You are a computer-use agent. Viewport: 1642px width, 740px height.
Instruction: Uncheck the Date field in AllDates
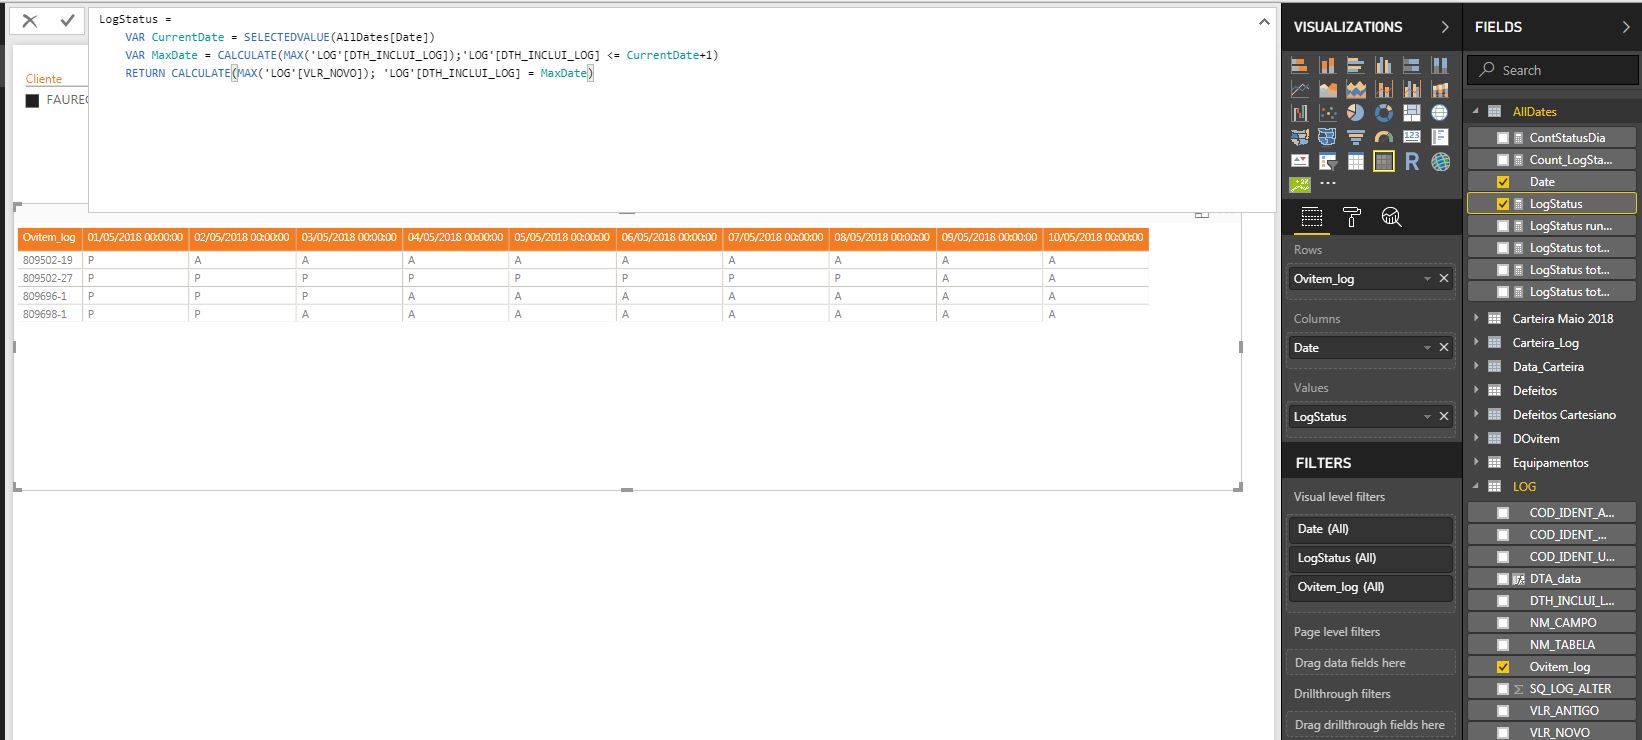click(x=1503, y=182)
